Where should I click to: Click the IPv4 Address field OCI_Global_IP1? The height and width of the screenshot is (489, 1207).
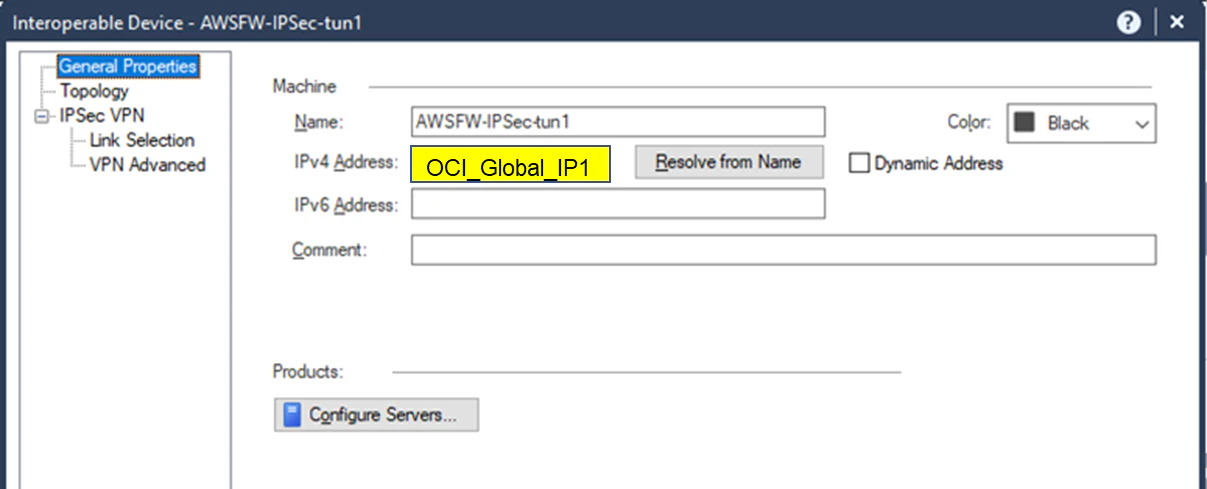tap(510, 167)
